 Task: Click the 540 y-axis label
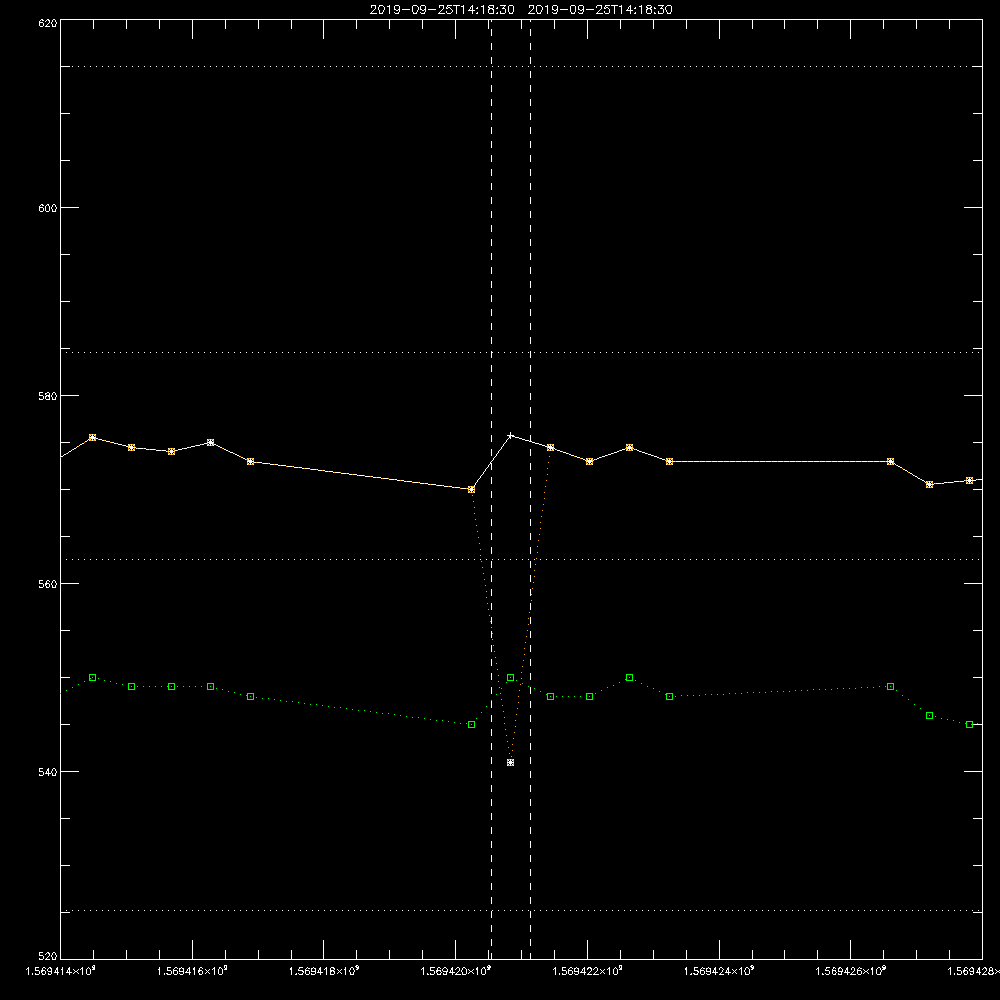tap(48, 772)
